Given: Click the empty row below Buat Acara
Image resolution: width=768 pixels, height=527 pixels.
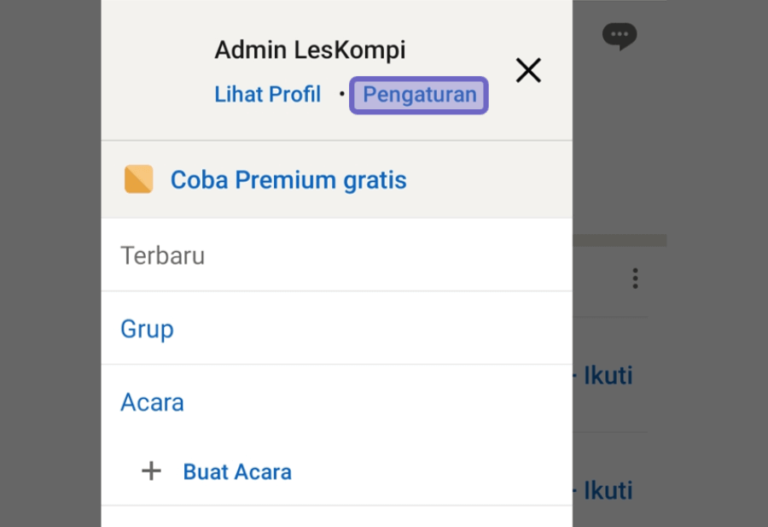Looking at the screenshot, I should tap(336, 517).
